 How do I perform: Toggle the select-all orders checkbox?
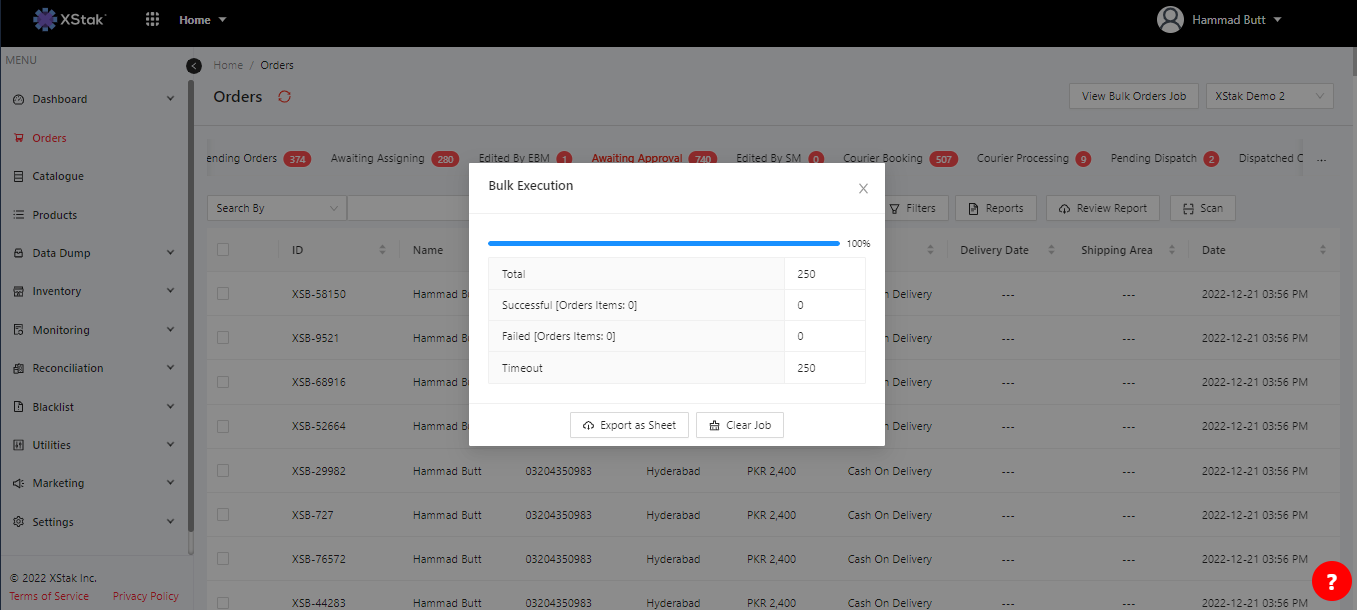223,250
